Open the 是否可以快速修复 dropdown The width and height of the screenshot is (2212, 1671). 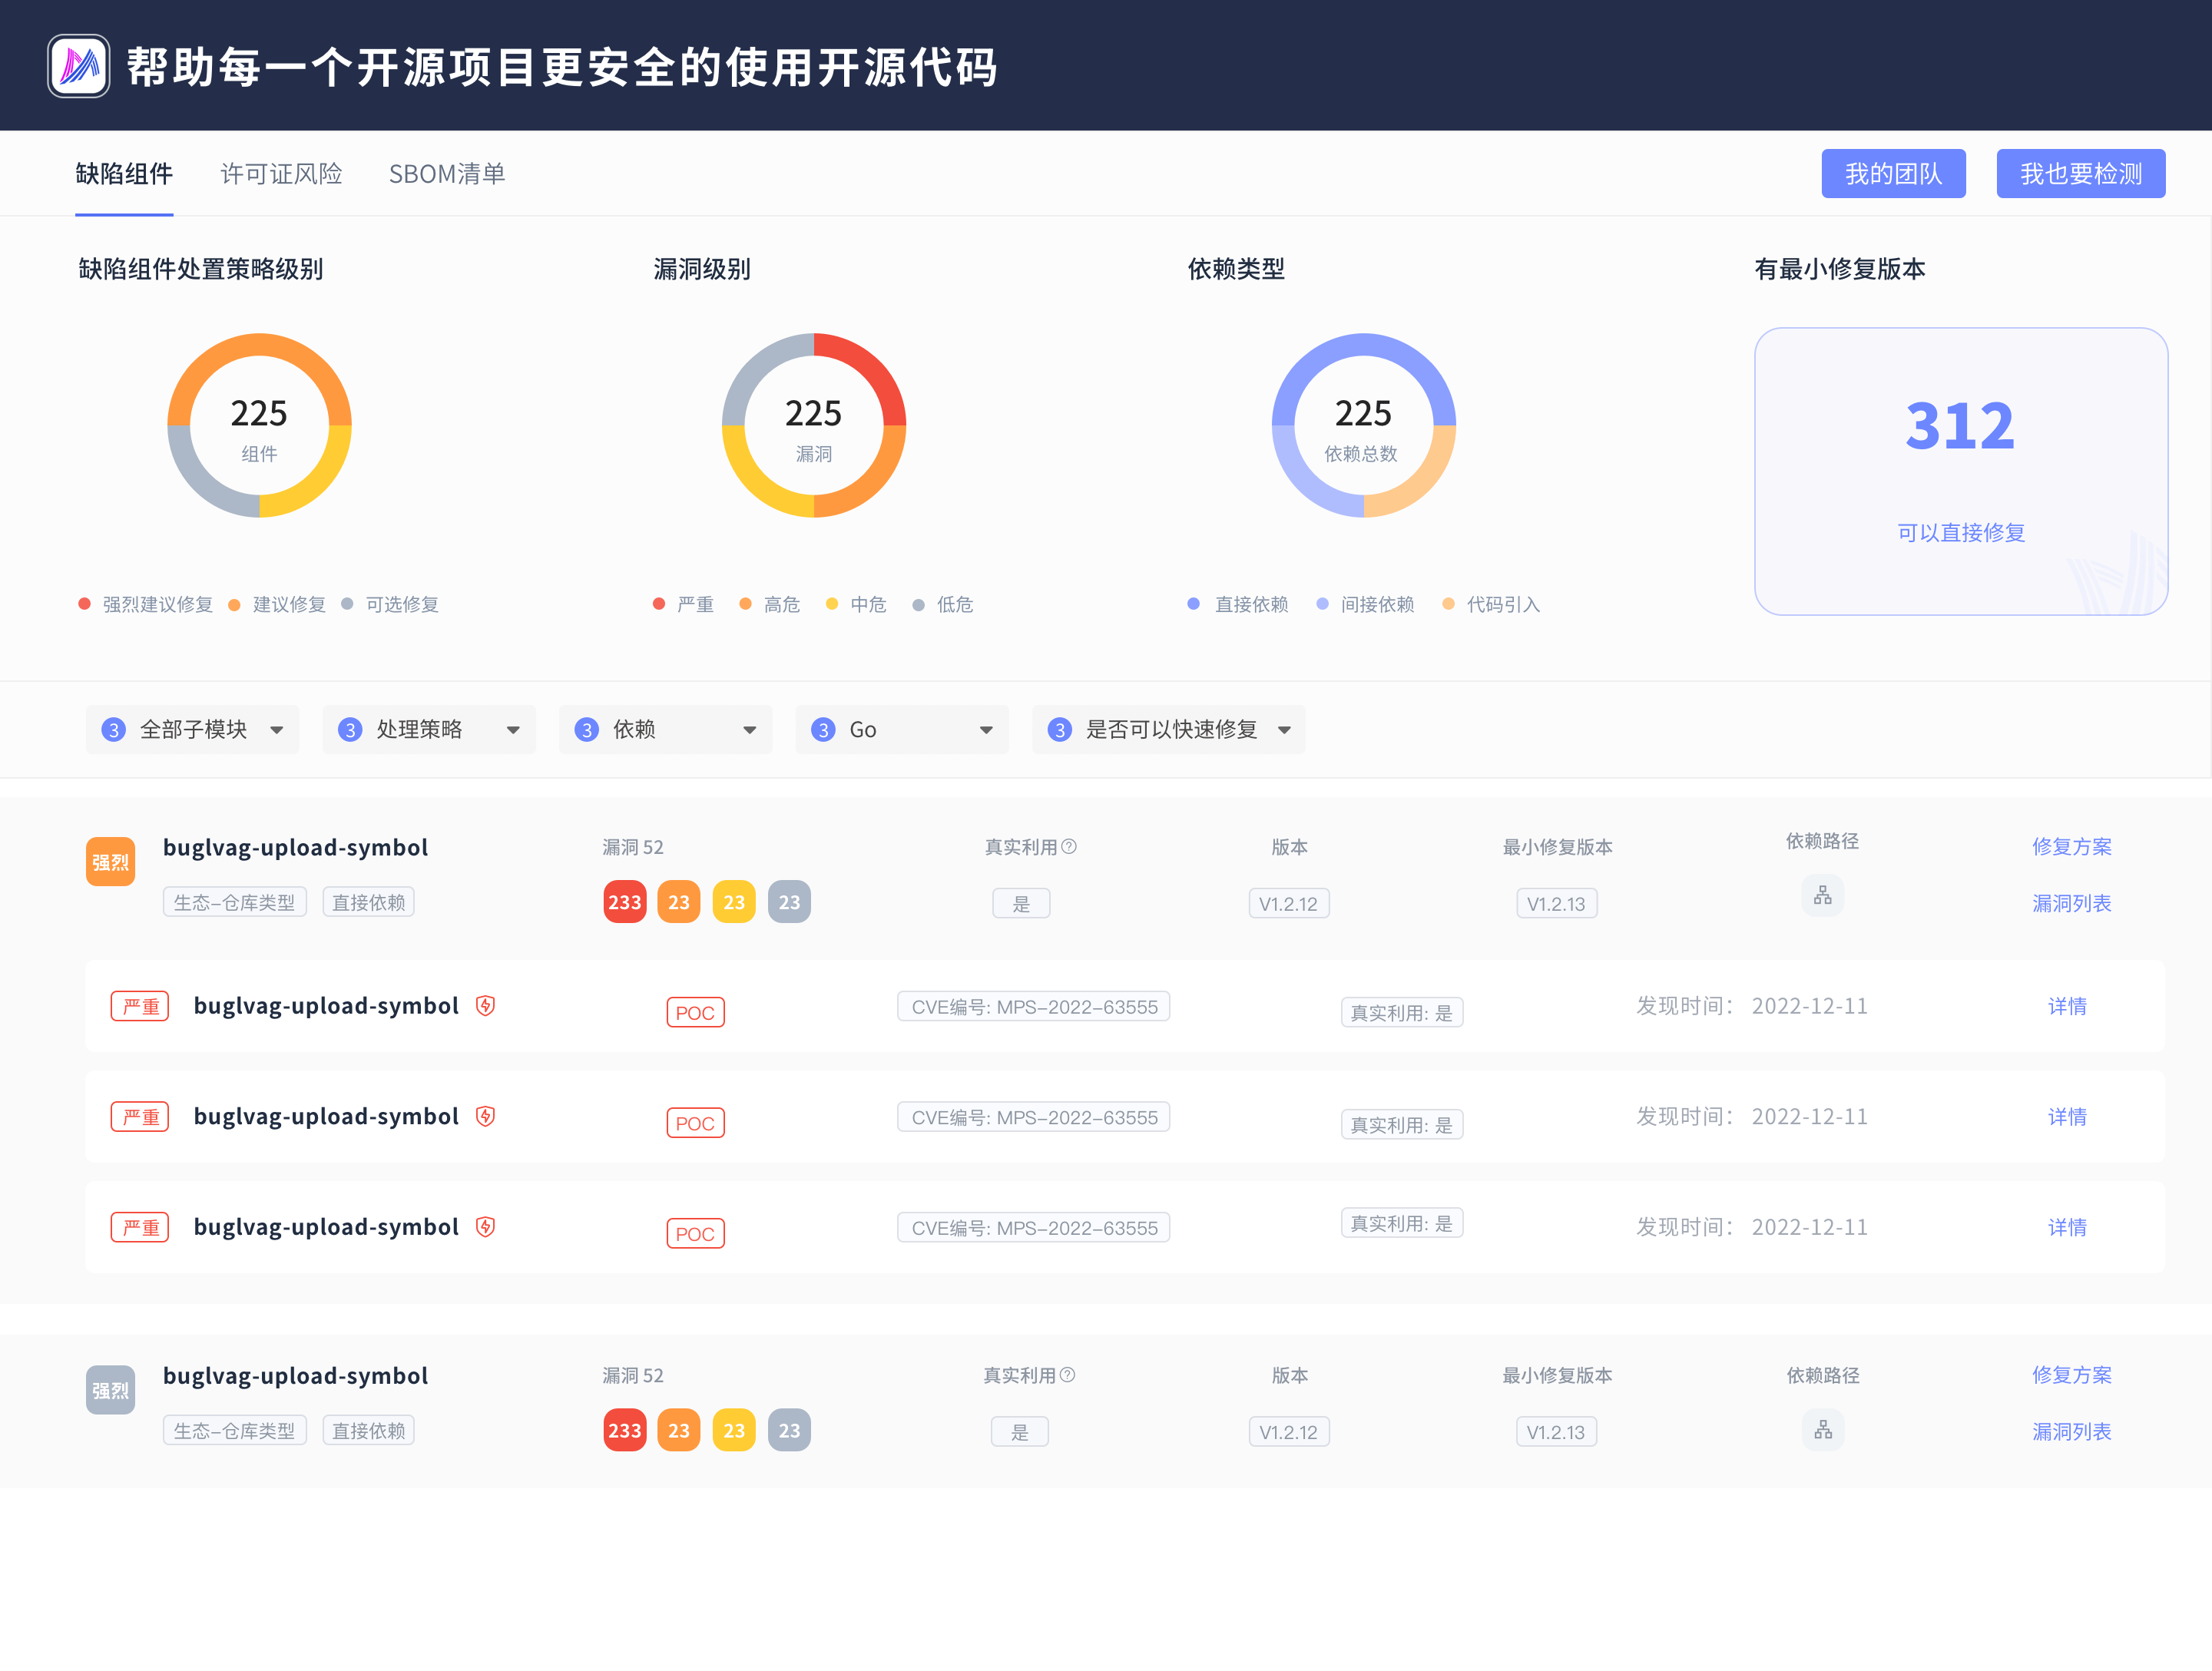pos(1168,730)
